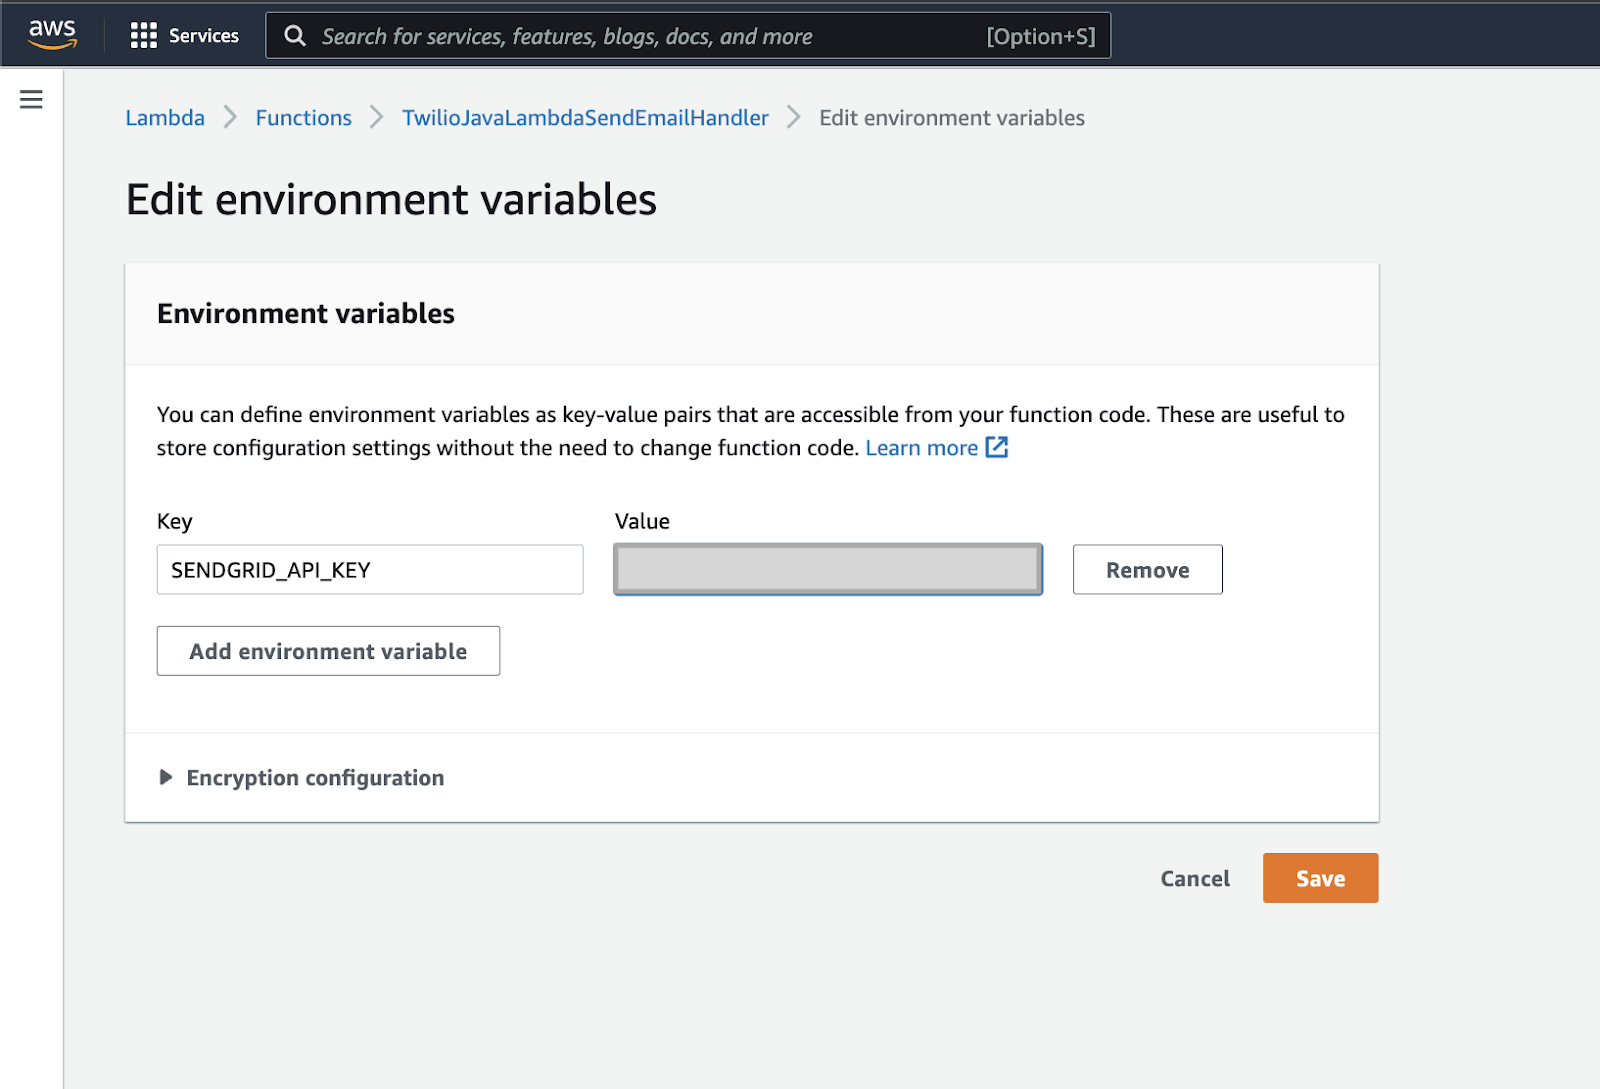Screen dimensions: 1600x1089
Task: Expand the Encryption configuration section
Action: pyautogui.click(x=301, y=778)
